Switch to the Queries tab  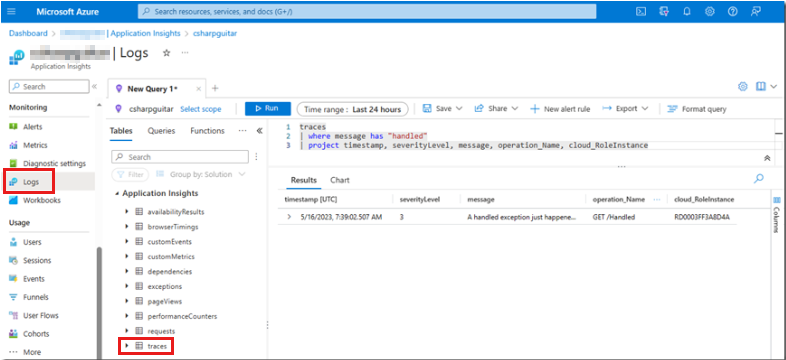161,131
